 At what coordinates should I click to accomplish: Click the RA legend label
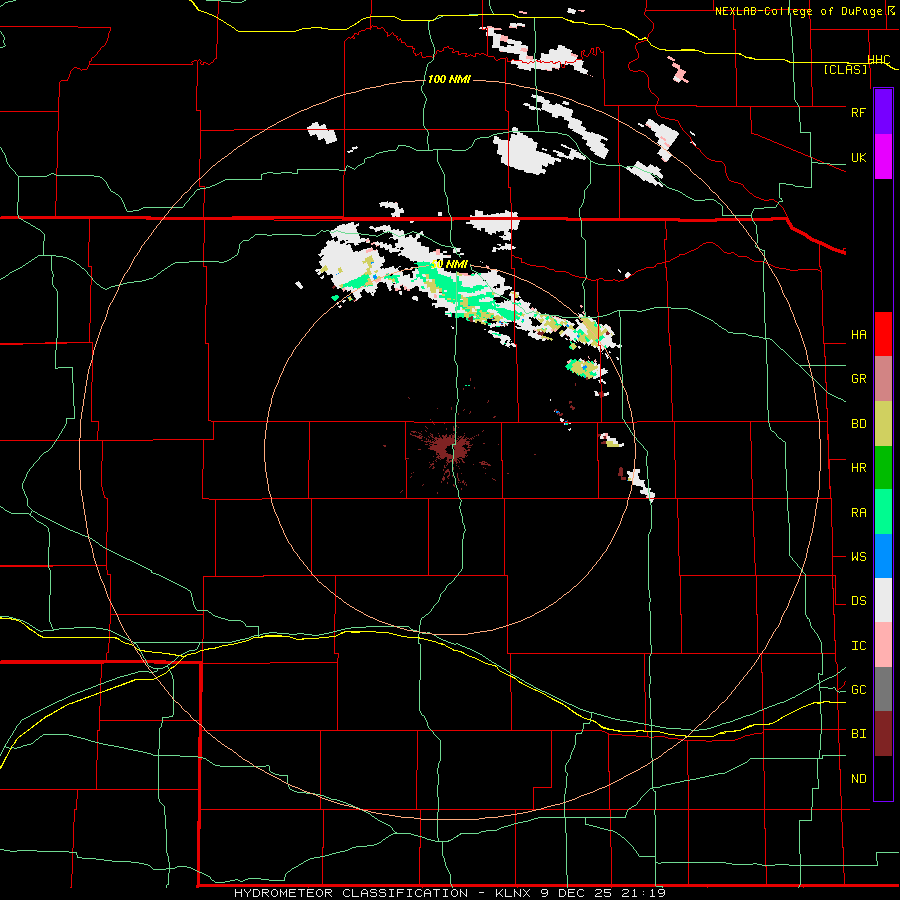coord(858,513)
